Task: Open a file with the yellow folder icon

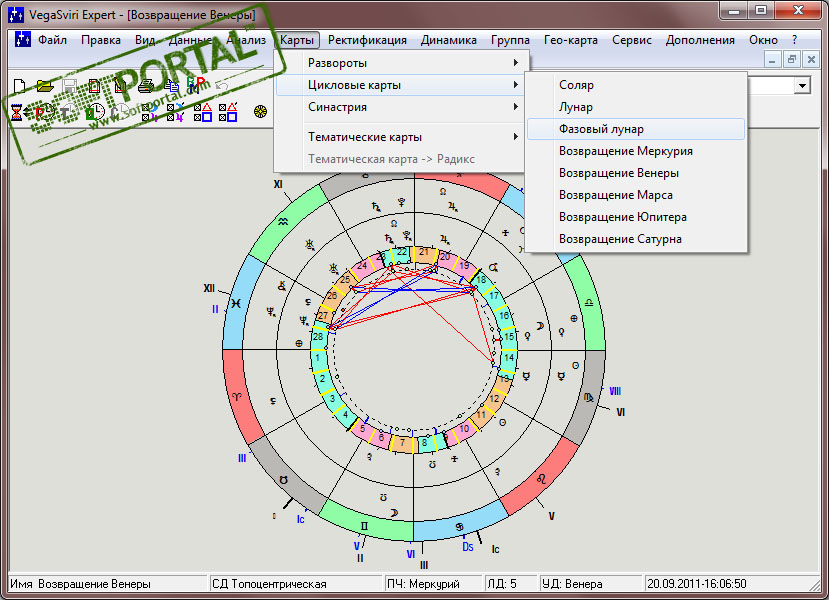Action: (45, 86)
